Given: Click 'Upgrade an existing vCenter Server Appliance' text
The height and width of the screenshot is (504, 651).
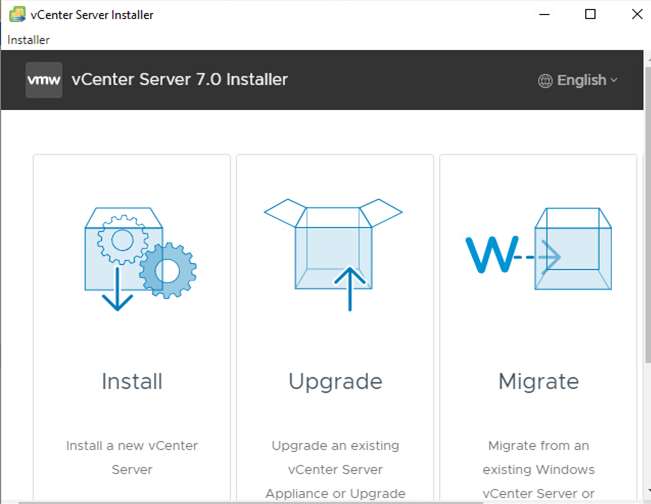Looking at the screenshot, I should tap(335, 469).
